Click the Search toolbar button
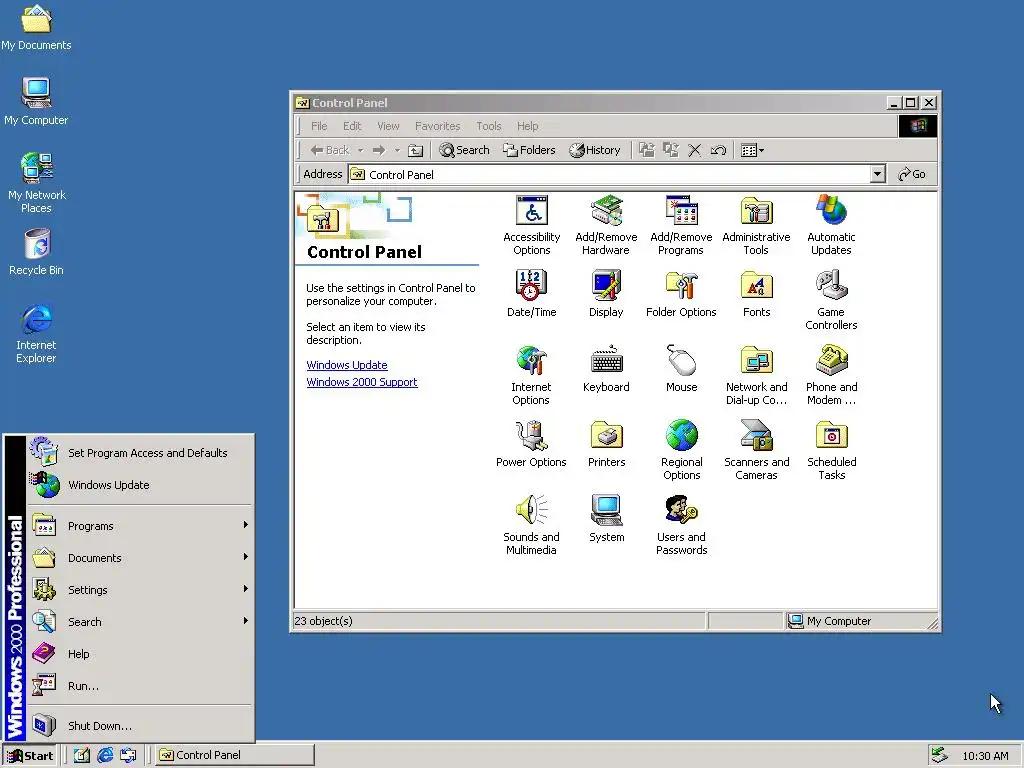The height and width of the screenshot is (768, 1024). coord(464,150)
